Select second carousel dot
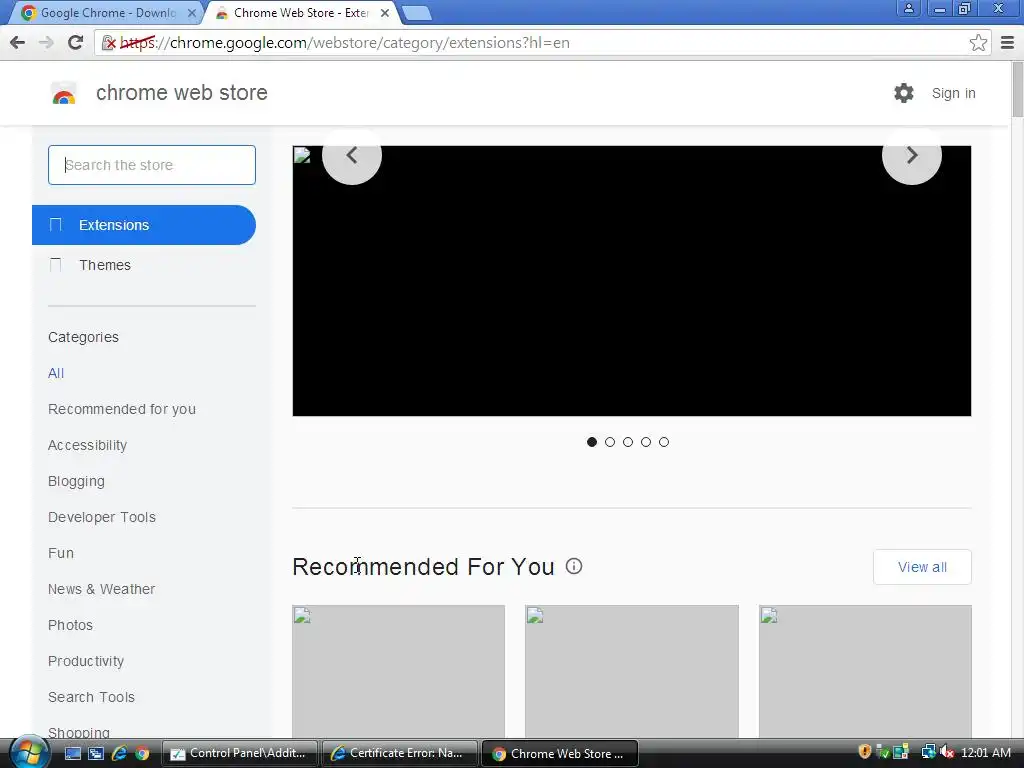Screen dimensions: 1024x768 pos(610,442)
